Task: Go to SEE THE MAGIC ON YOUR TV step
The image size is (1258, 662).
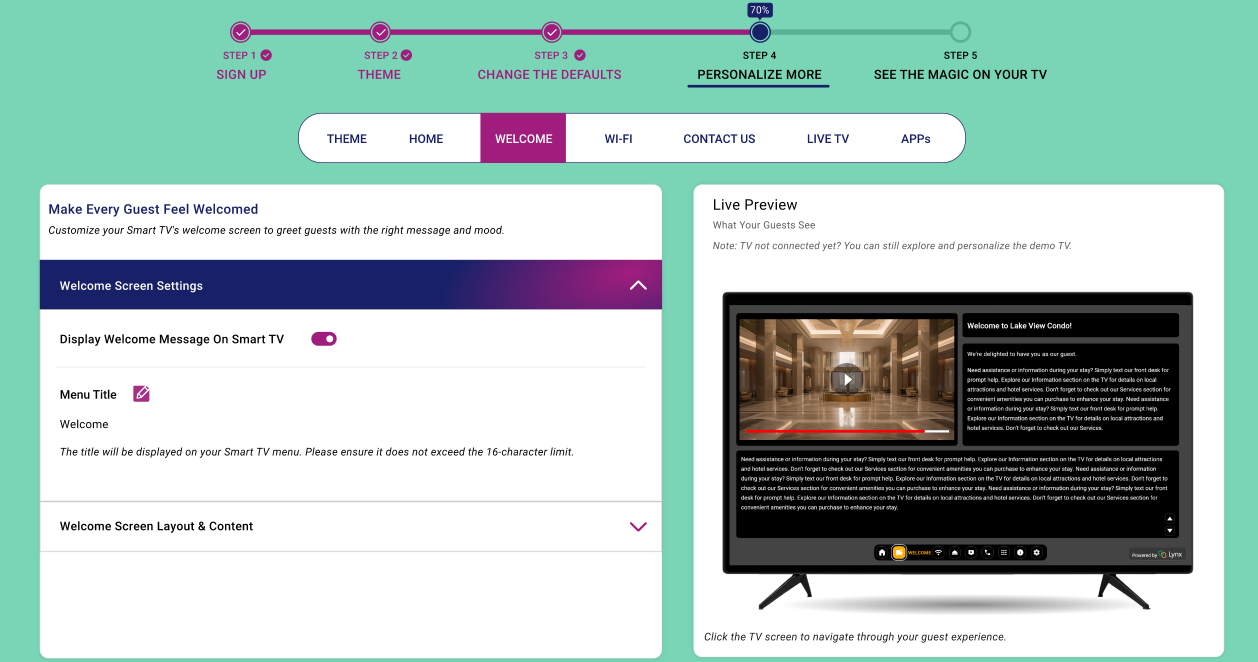Action: [x=960, y=74]
